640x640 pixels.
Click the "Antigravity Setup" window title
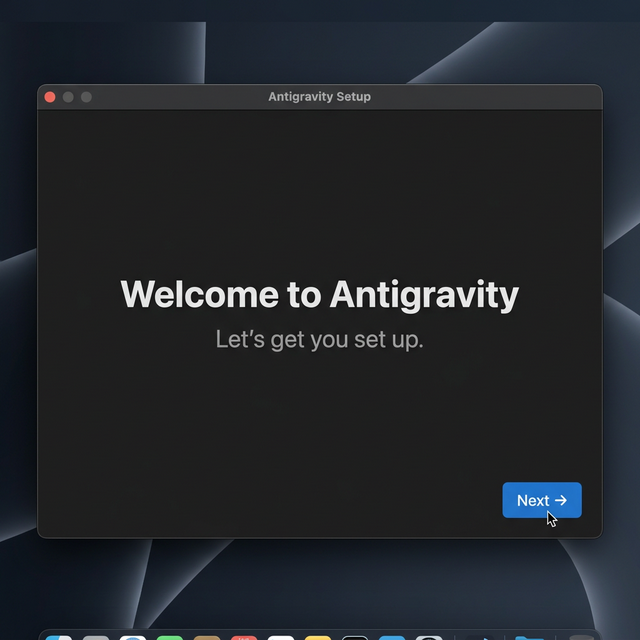320,97
